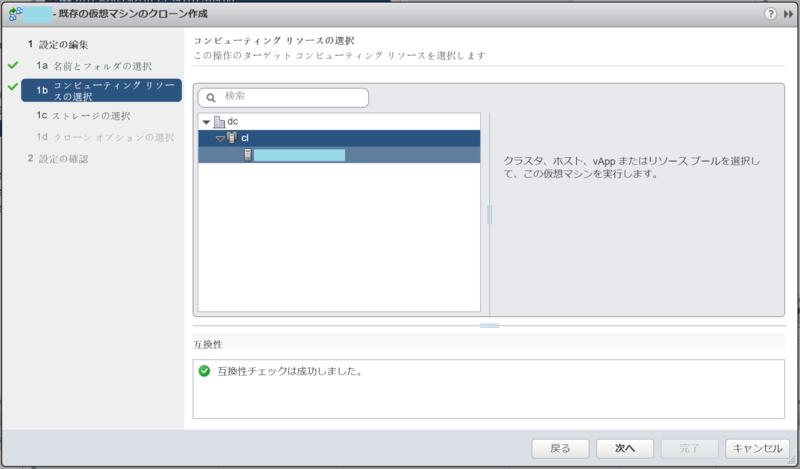Click the 完了 finish button

690,449
